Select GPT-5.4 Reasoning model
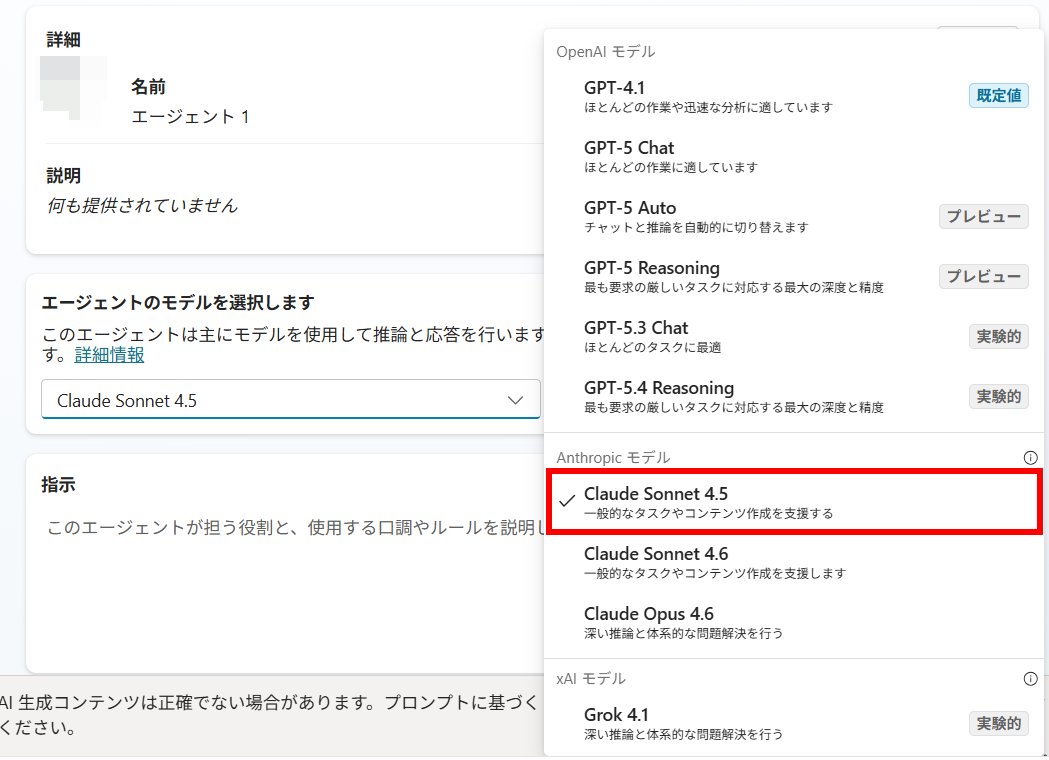 pos(793,397)
